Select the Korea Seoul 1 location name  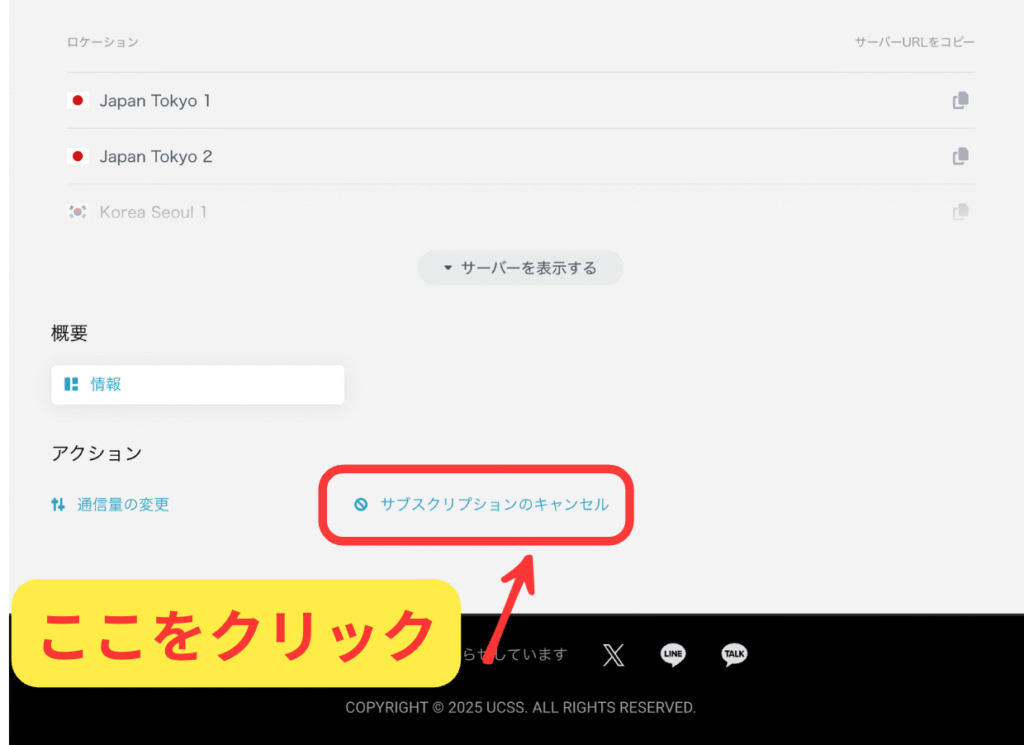point(153,212)
